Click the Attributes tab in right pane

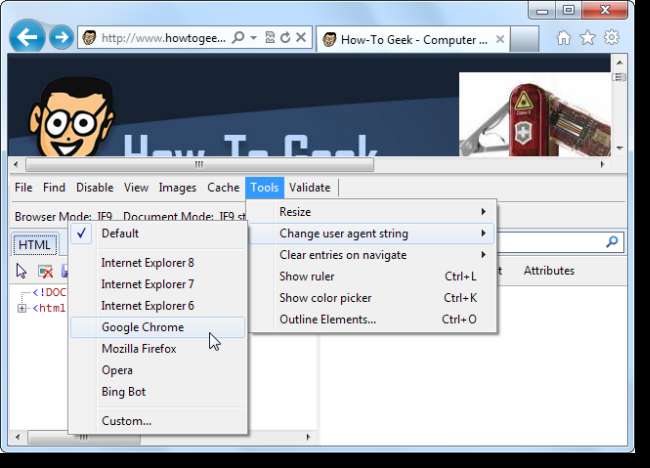[549, 270]
